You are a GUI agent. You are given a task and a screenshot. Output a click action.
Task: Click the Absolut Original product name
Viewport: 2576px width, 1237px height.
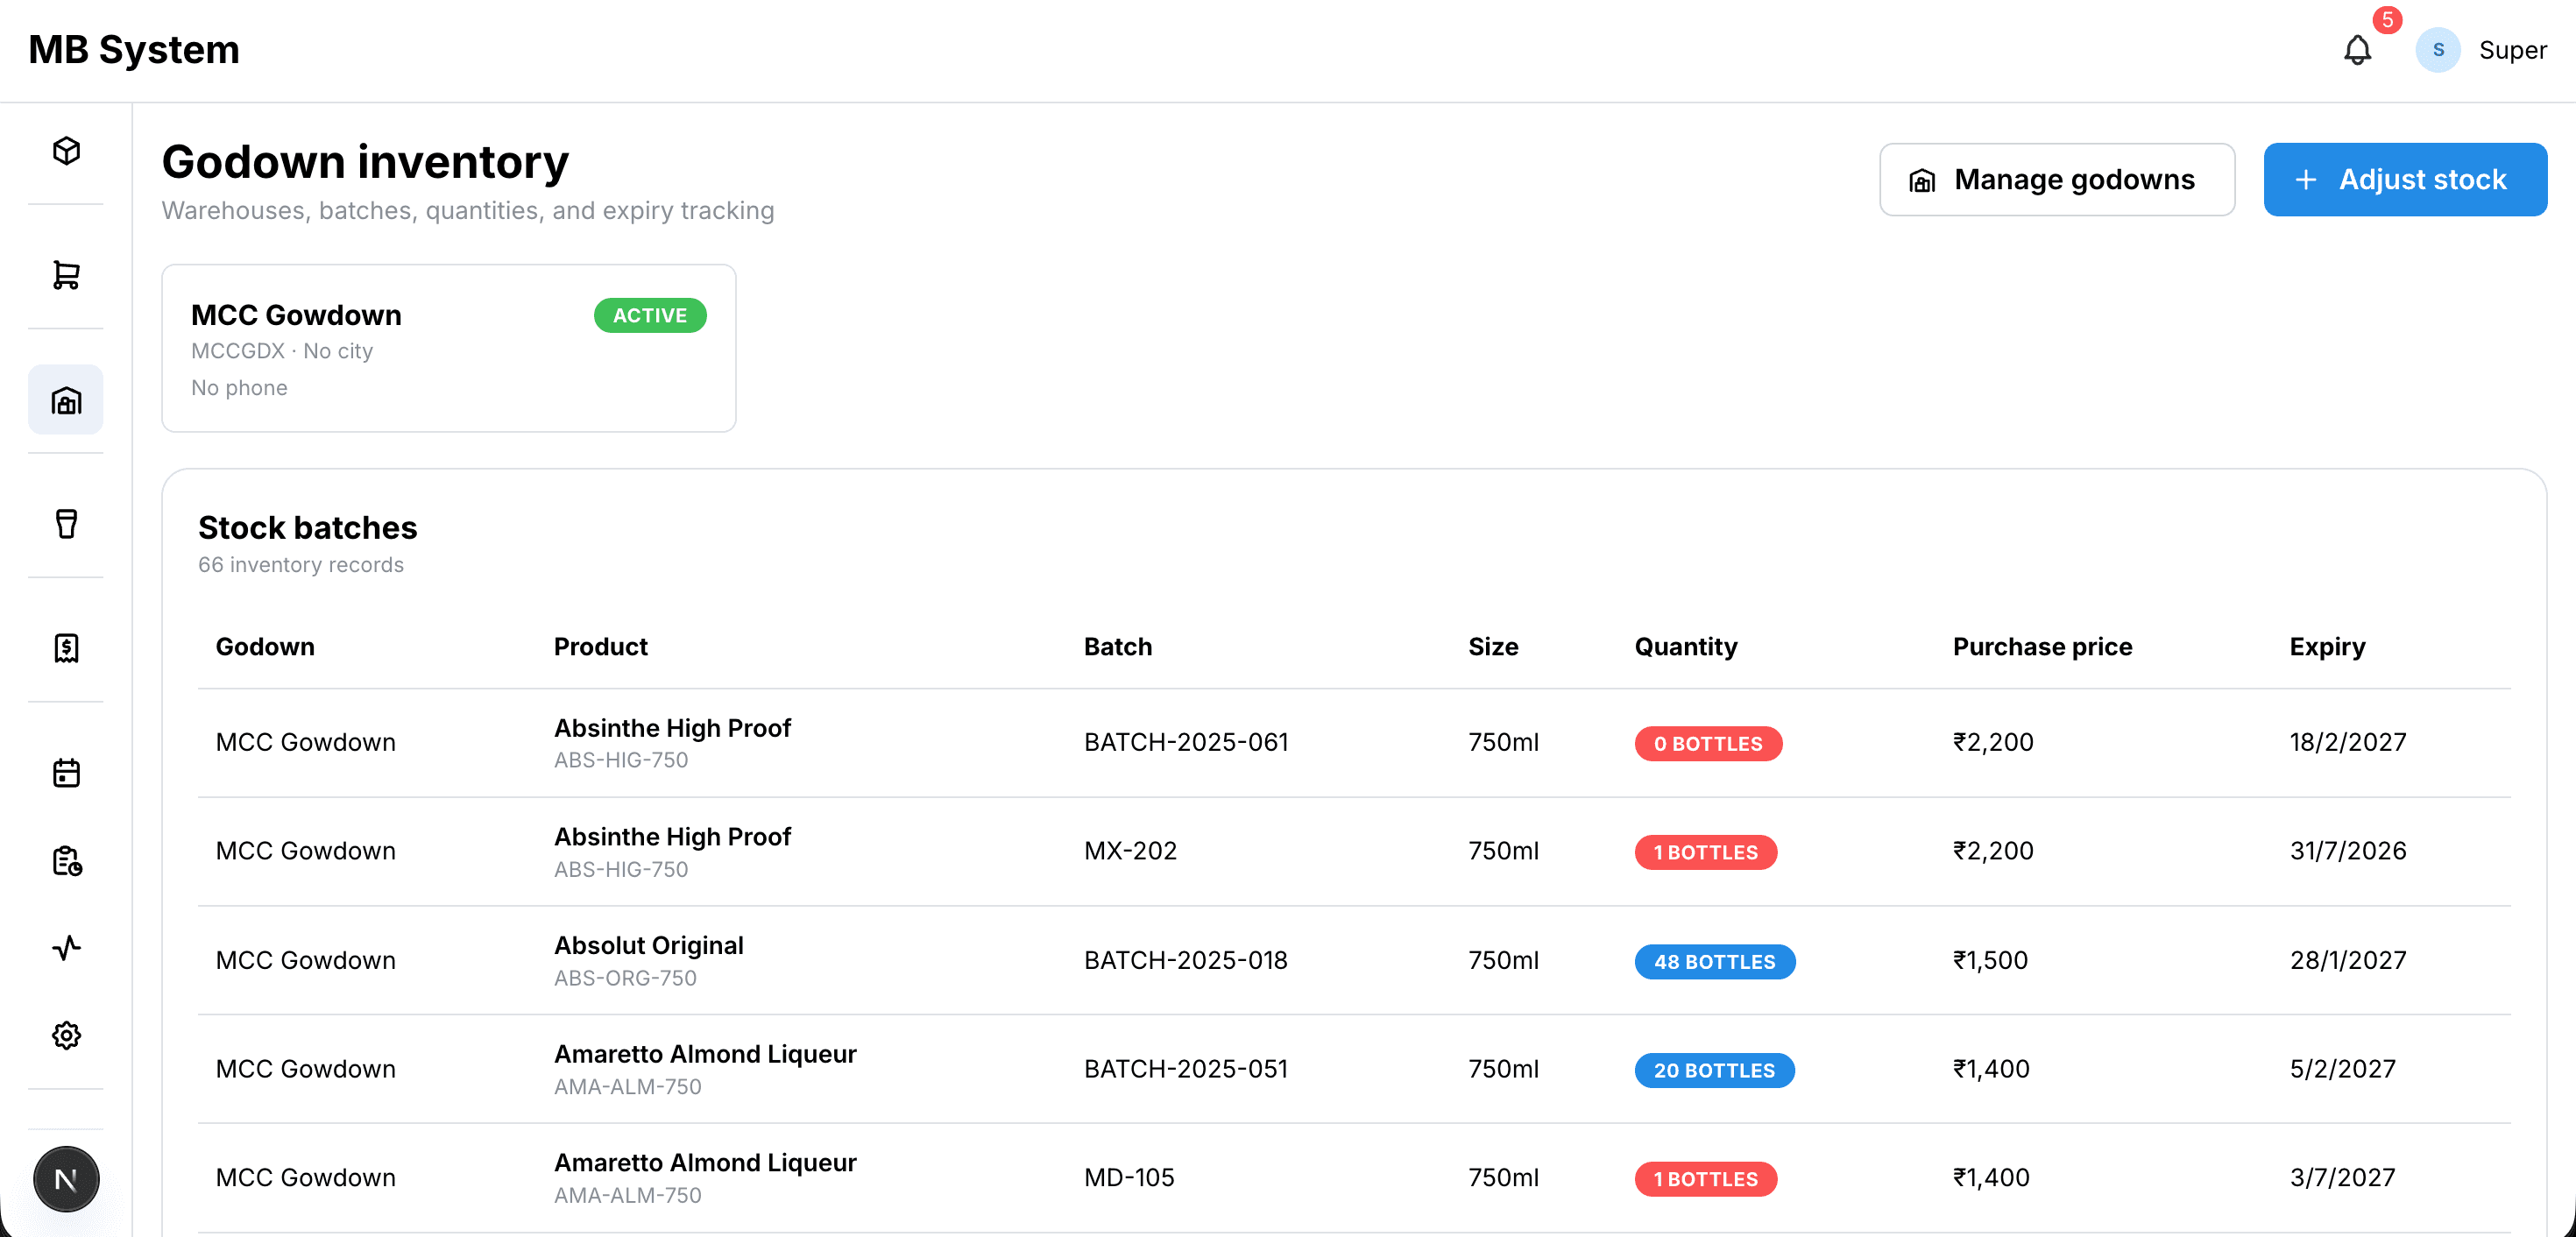[649, 946]
